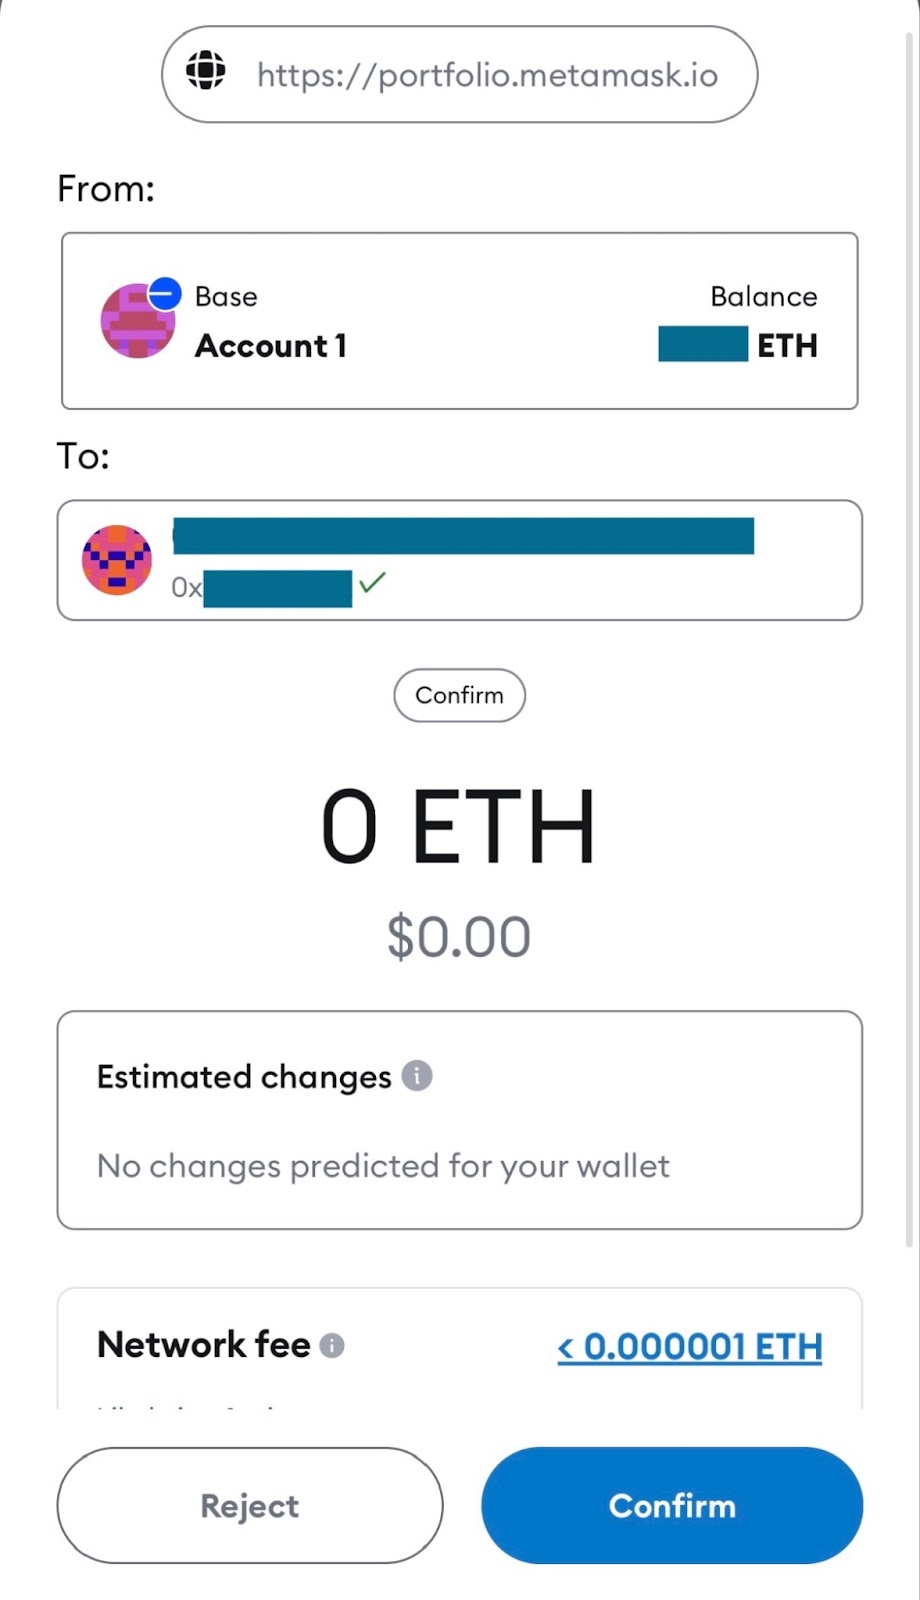
Task: Click the 'No changes predicted for your wallet' text
Action: (383, 1166)
